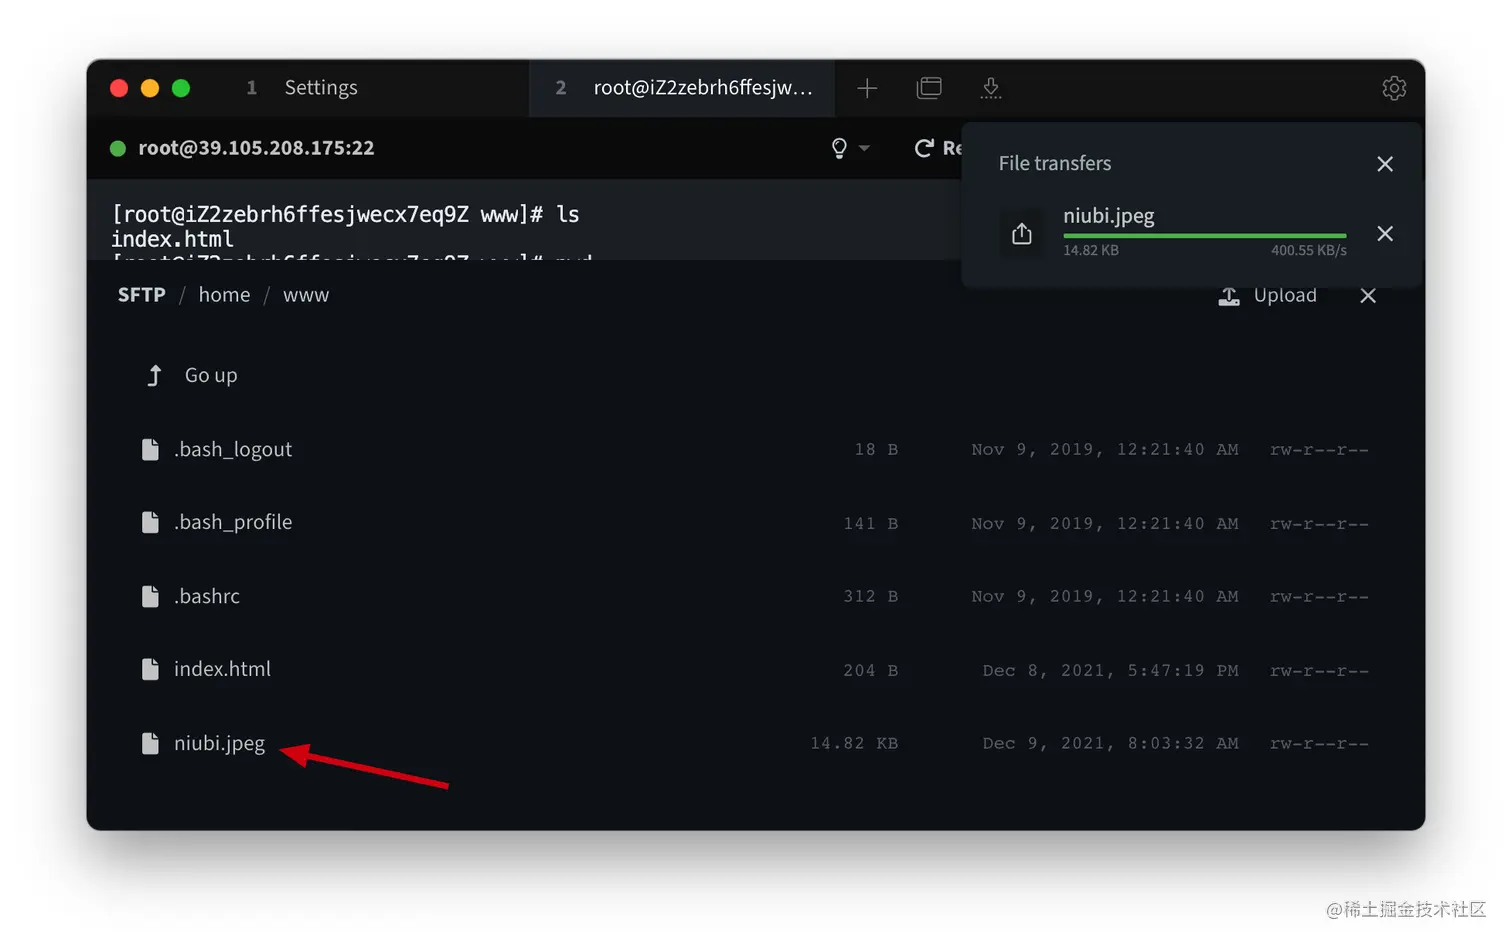Screen dimensions: 1512x945
Task: Switch to the root@iZ2zebrh6ffesjw tab
Action: [x=682, y=88]
